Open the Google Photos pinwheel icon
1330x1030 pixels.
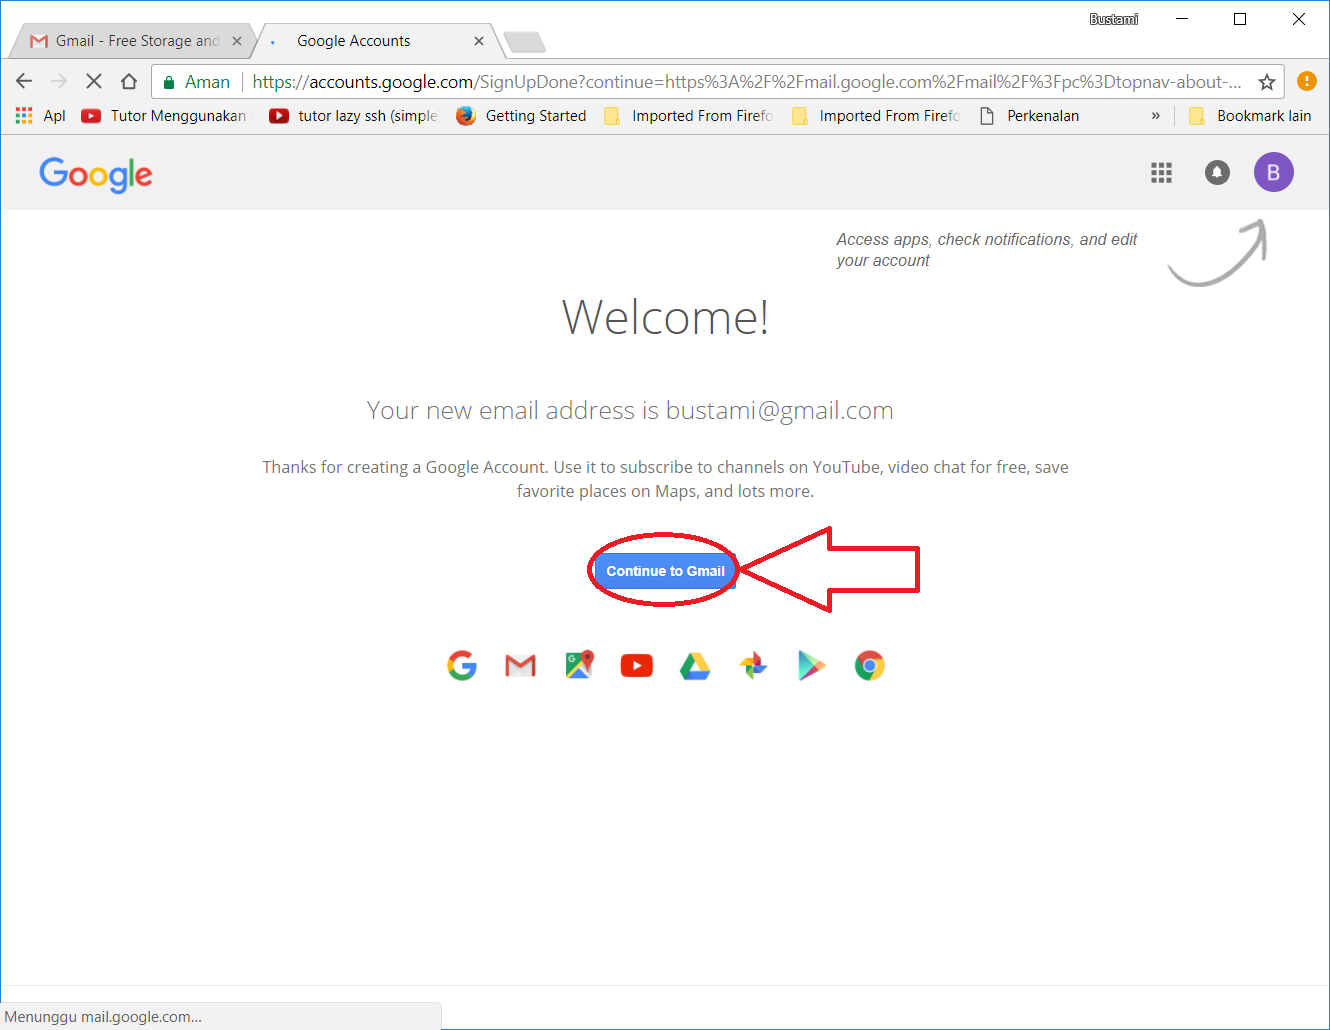click(x=753, y=665)
